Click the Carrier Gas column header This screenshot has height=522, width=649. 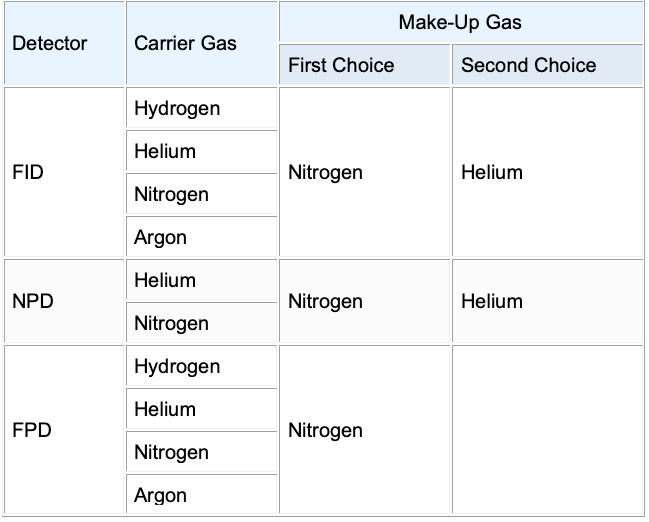pyautogui.click(x=185, y=43)
